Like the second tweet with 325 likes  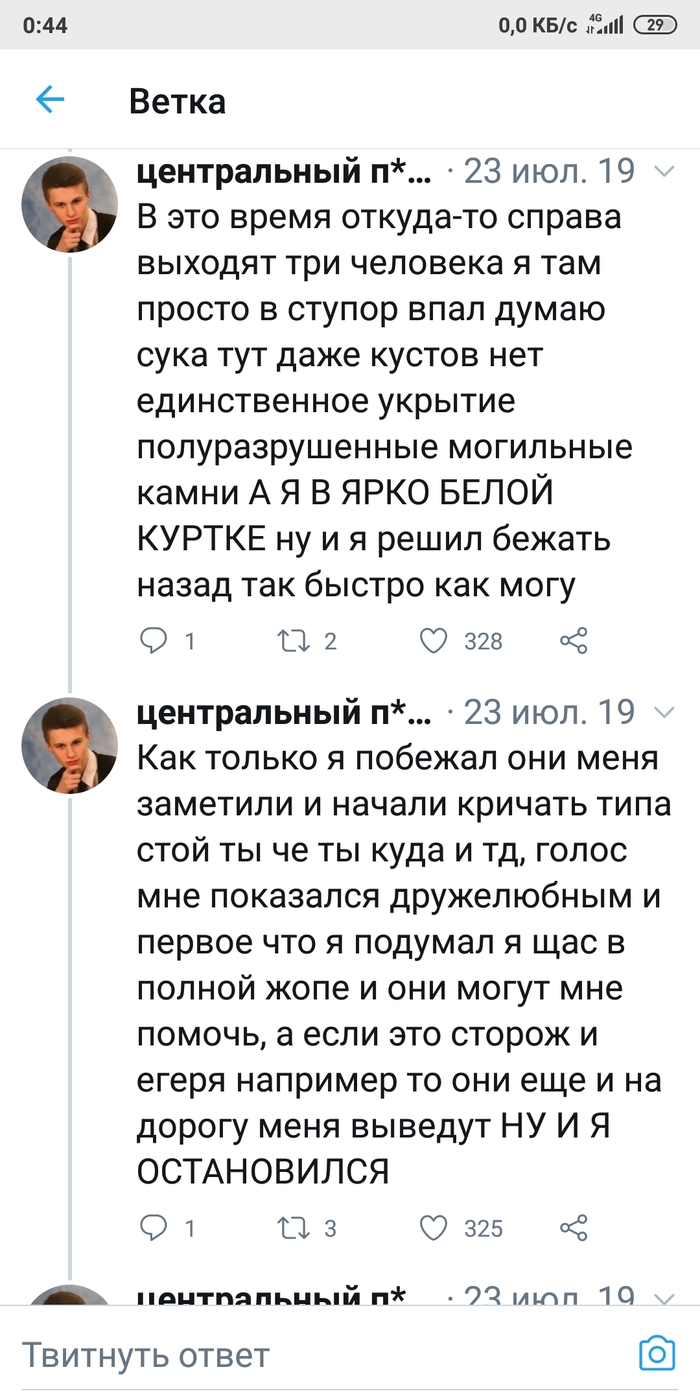coord(433,1227)
